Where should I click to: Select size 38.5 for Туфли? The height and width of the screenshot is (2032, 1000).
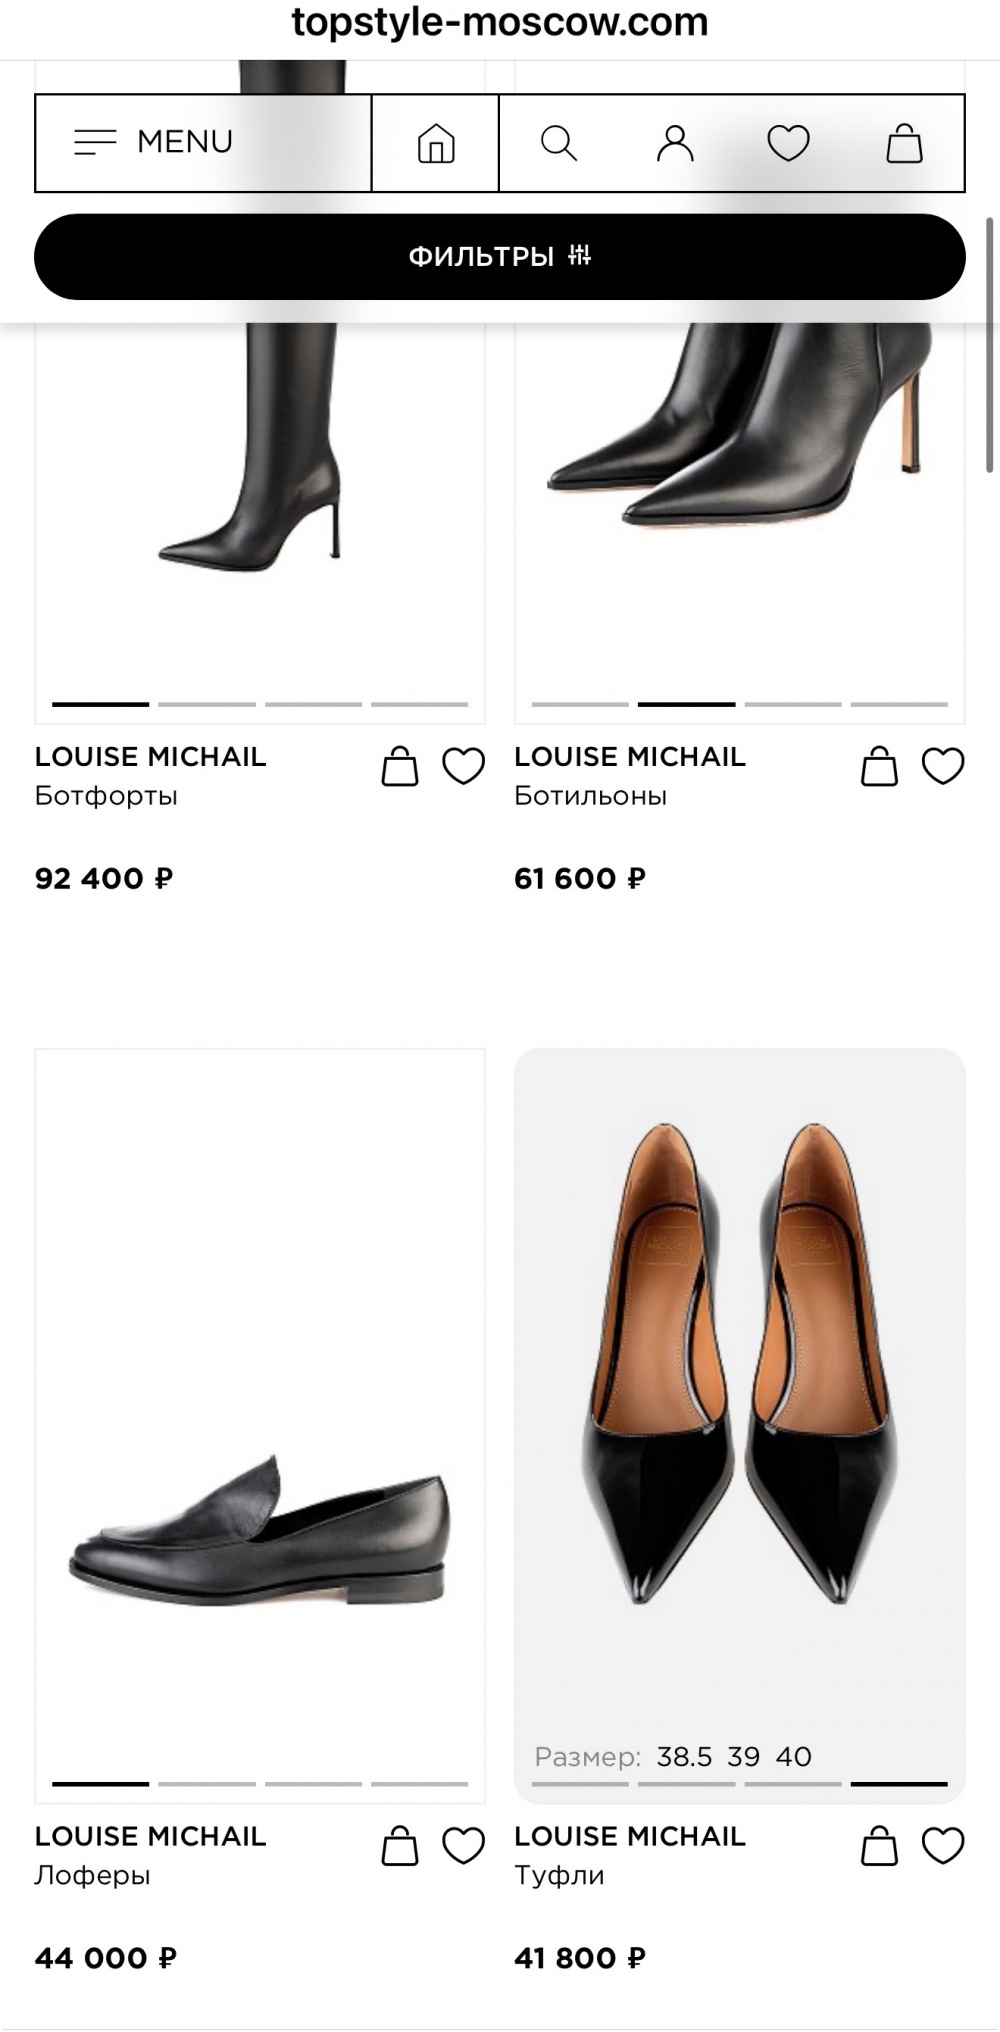click(684, 1757)
